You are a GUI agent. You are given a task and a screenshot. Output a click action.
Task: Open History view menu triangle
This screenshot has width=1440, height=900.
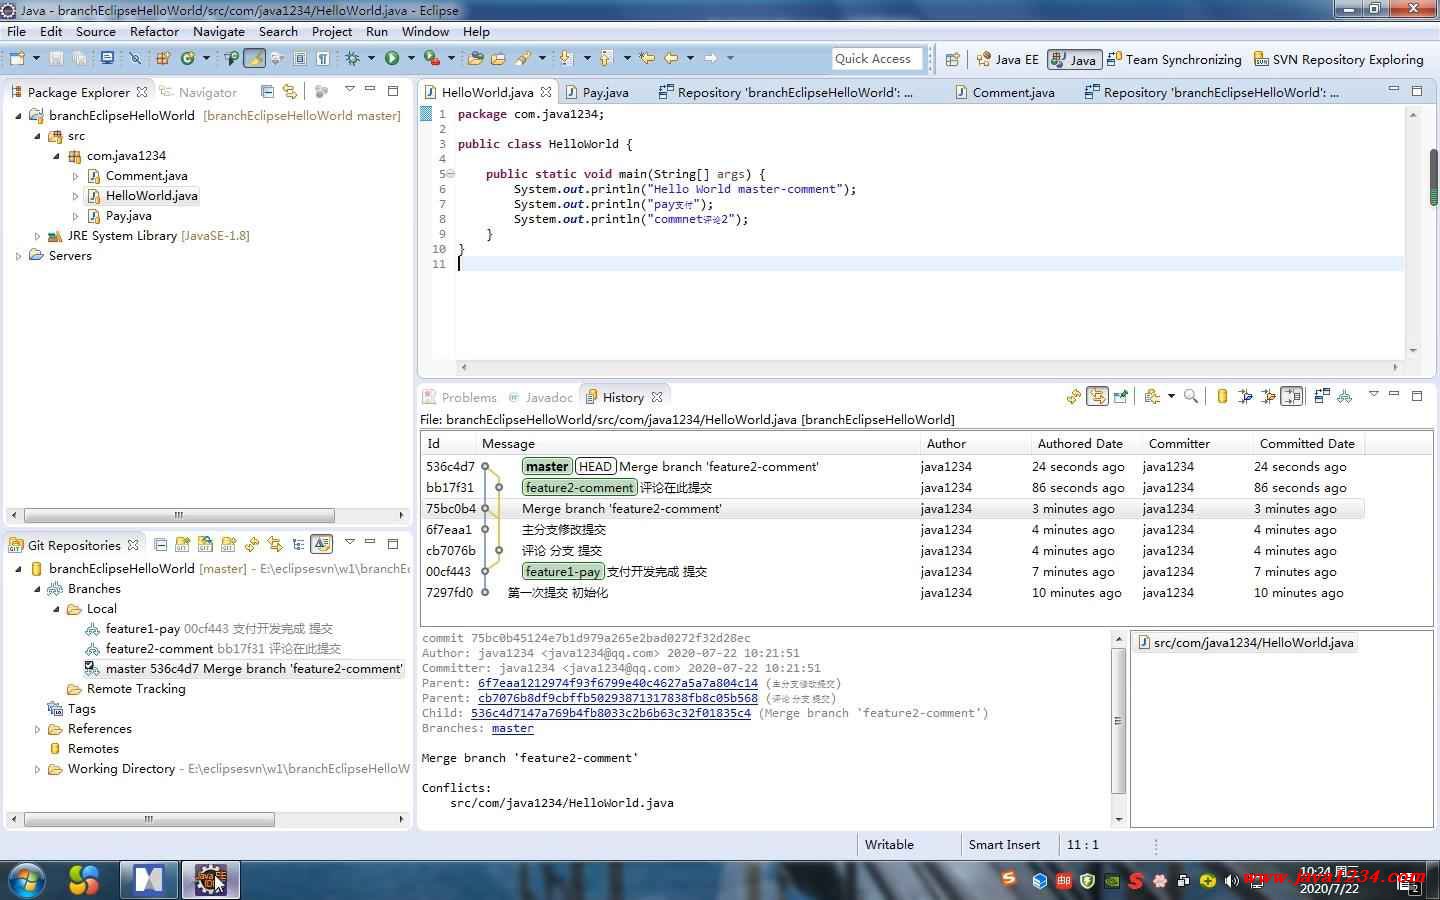1373,394
